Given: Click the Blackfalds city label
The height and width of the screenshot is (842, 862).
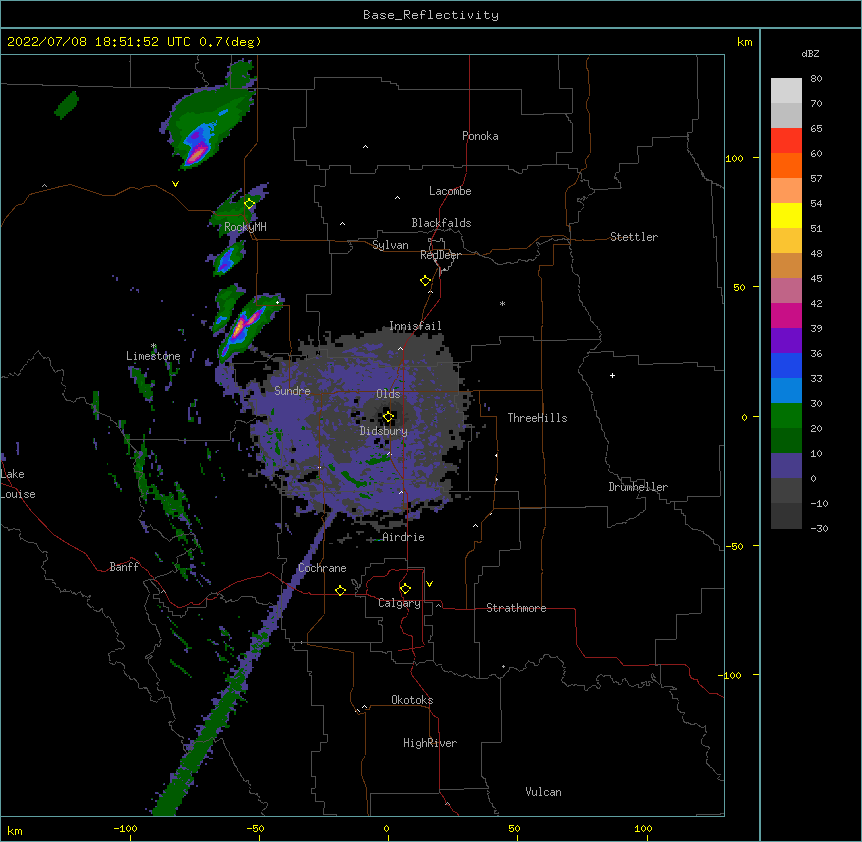Looking at the screenshot, I should [441, 223].
